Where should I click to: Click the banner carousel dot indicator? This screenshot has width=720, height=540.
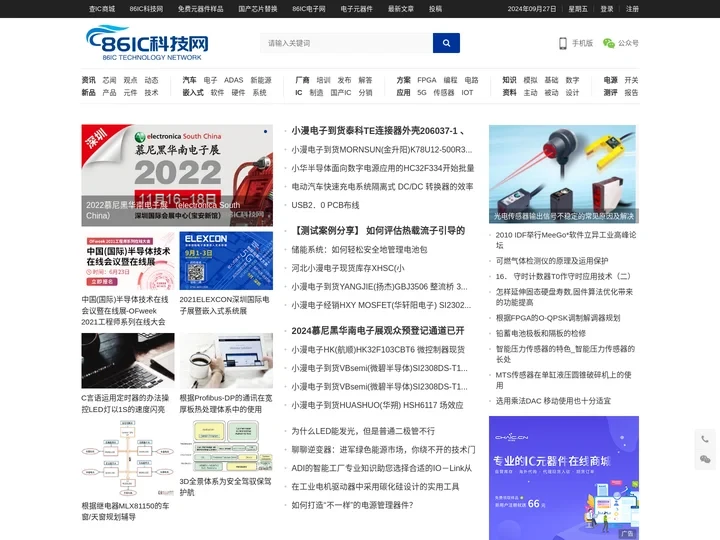point(265,131)
